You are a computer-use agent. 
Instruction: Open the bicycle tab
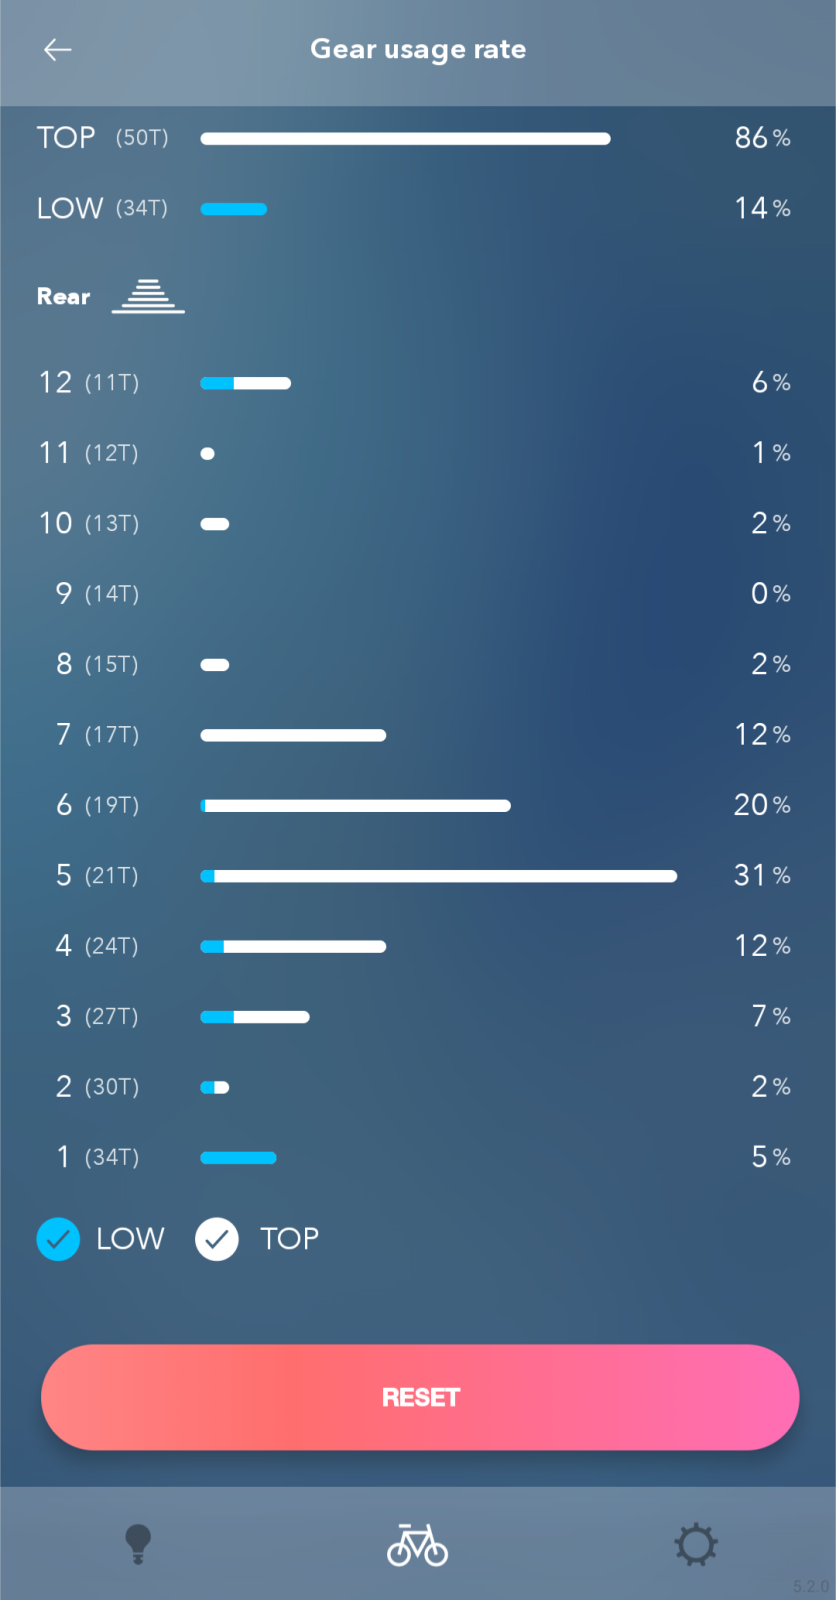(x=417, y=1544)
